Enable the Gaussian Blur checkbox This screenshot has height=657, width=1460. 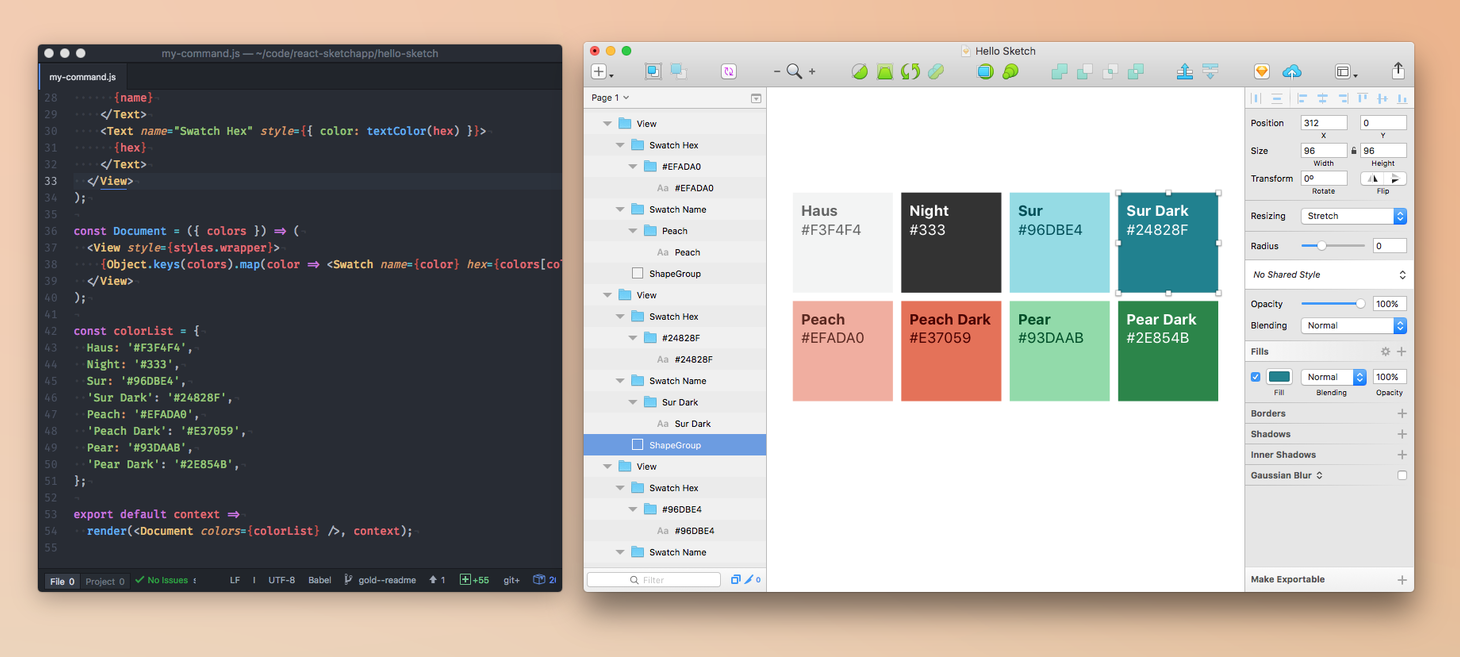pos(1402,475)
